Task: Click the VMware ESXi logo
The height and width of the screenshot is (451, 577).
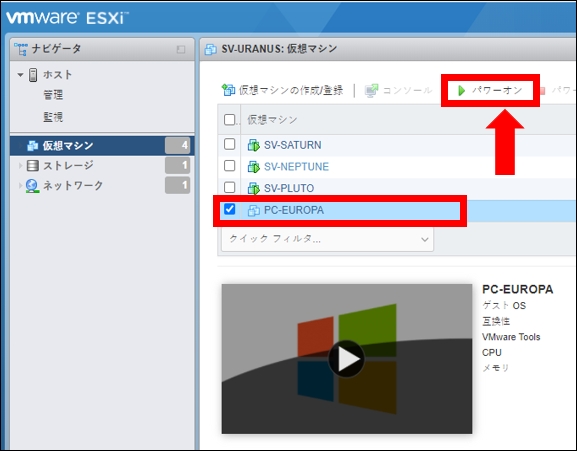Action: pos(67,18)
